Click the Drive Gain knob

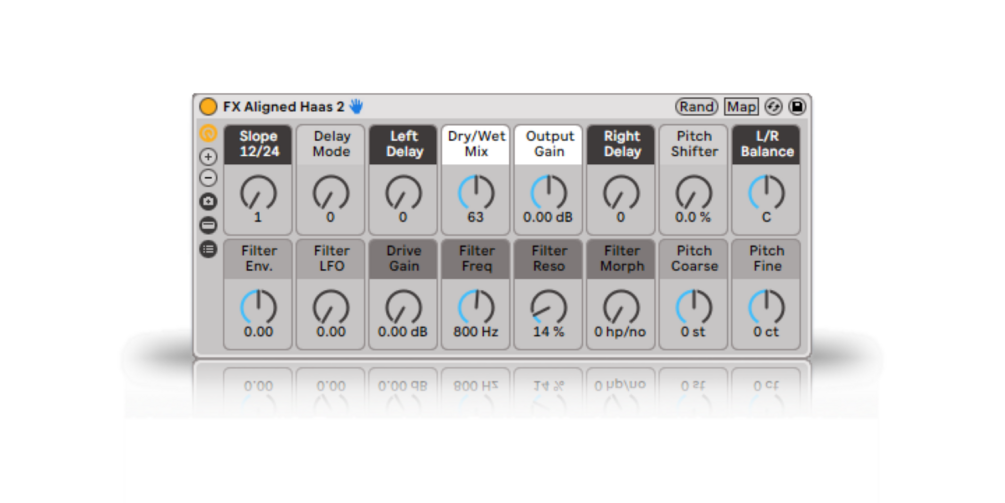[403, 307]
